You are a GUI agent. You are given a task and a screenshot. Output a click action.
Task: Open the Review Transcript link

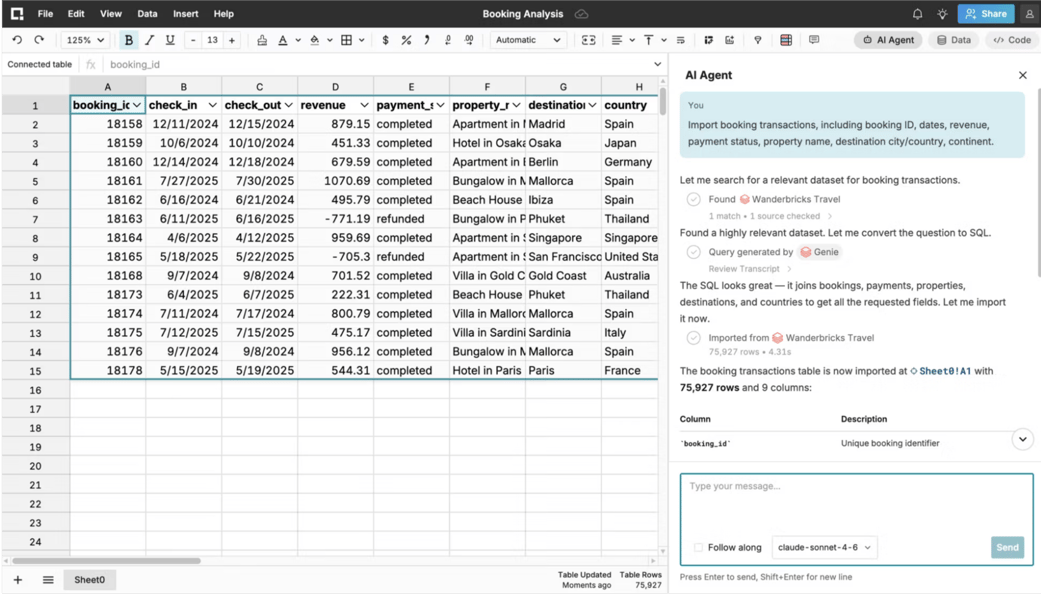pyautogui.click(x=744, y=269)
